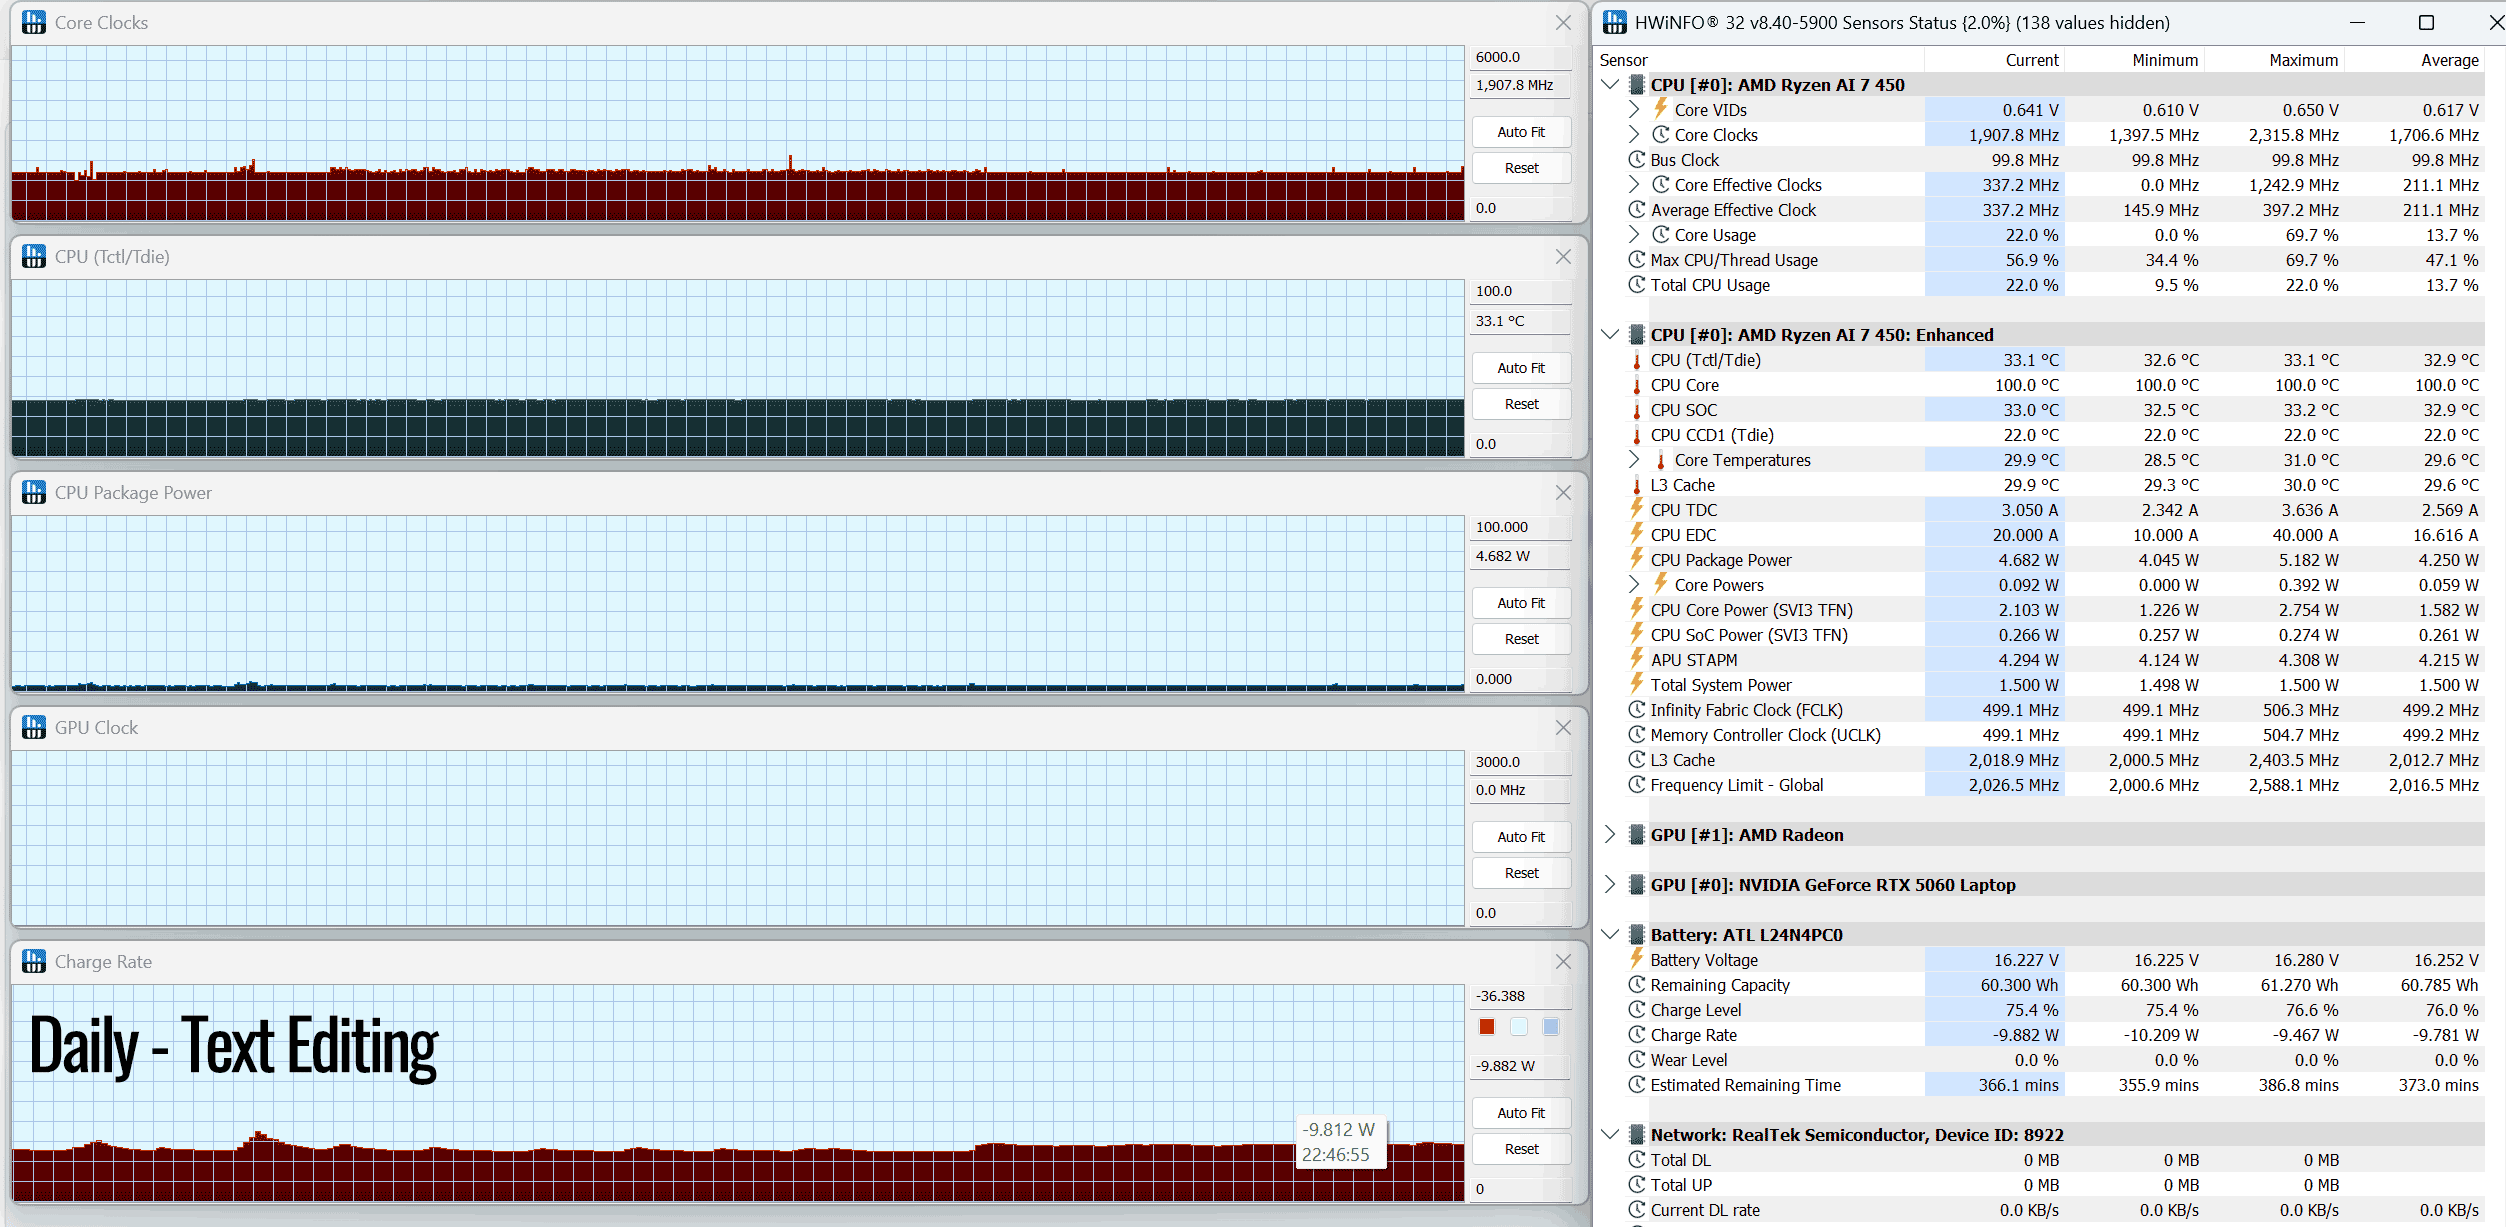Click the 100.0 maximum field in CPU (Tctl/Tdie) graph
The width and height of the screenshot is (2506, 1227).
[x=1520, y=291]
